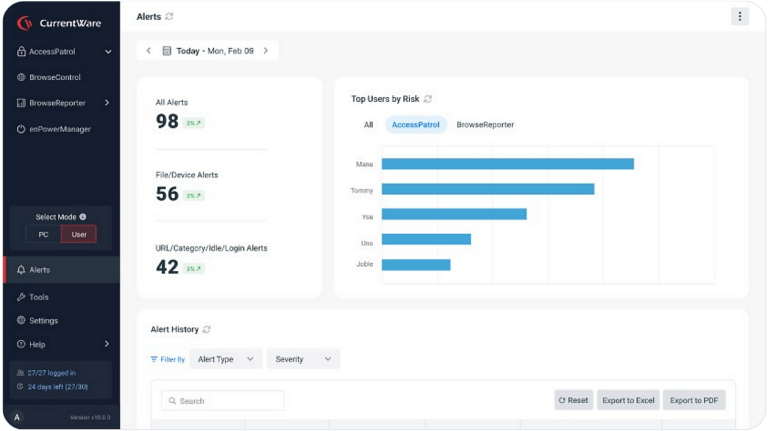This screenshot has height=431, width=768.
Task: Go to previous day arrow
Action: (x=148, y=50)
